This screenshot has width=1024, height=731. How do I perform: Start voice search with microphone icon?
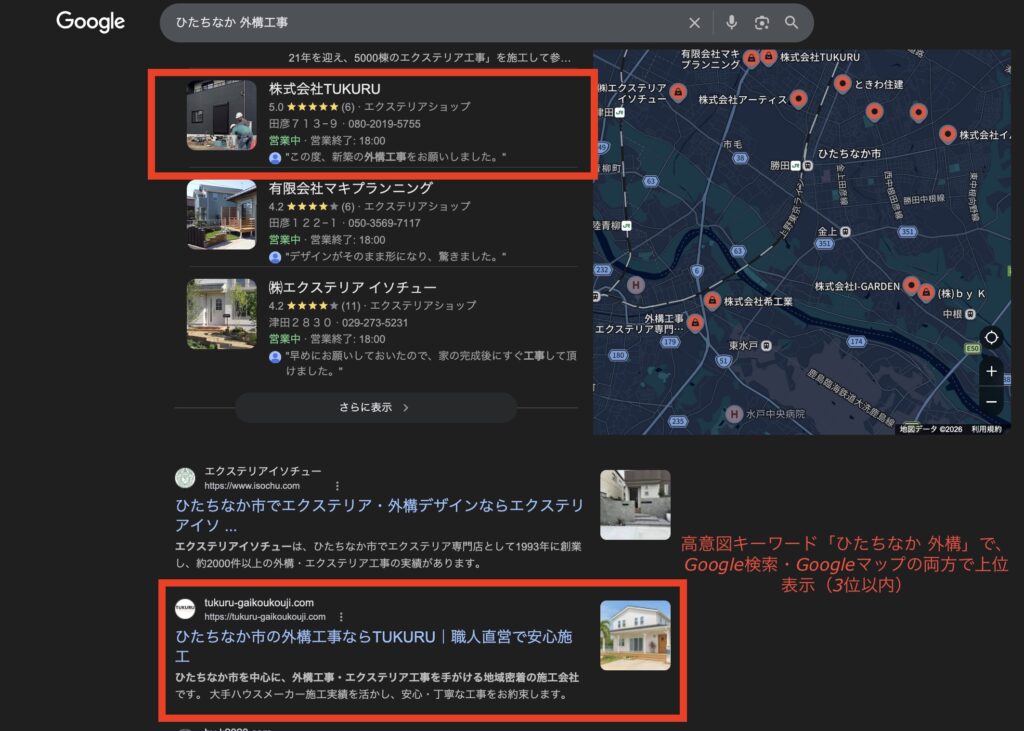point(731,23)
